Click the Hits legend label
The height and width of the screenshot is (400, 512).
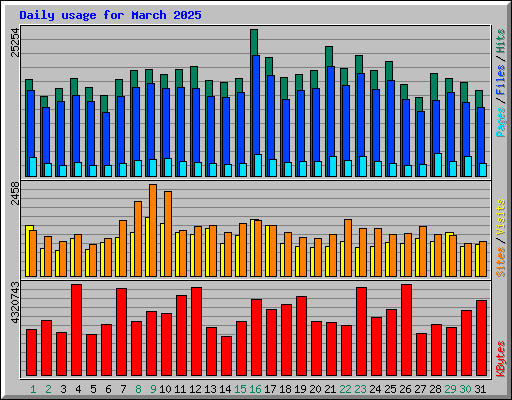[501, 41]
